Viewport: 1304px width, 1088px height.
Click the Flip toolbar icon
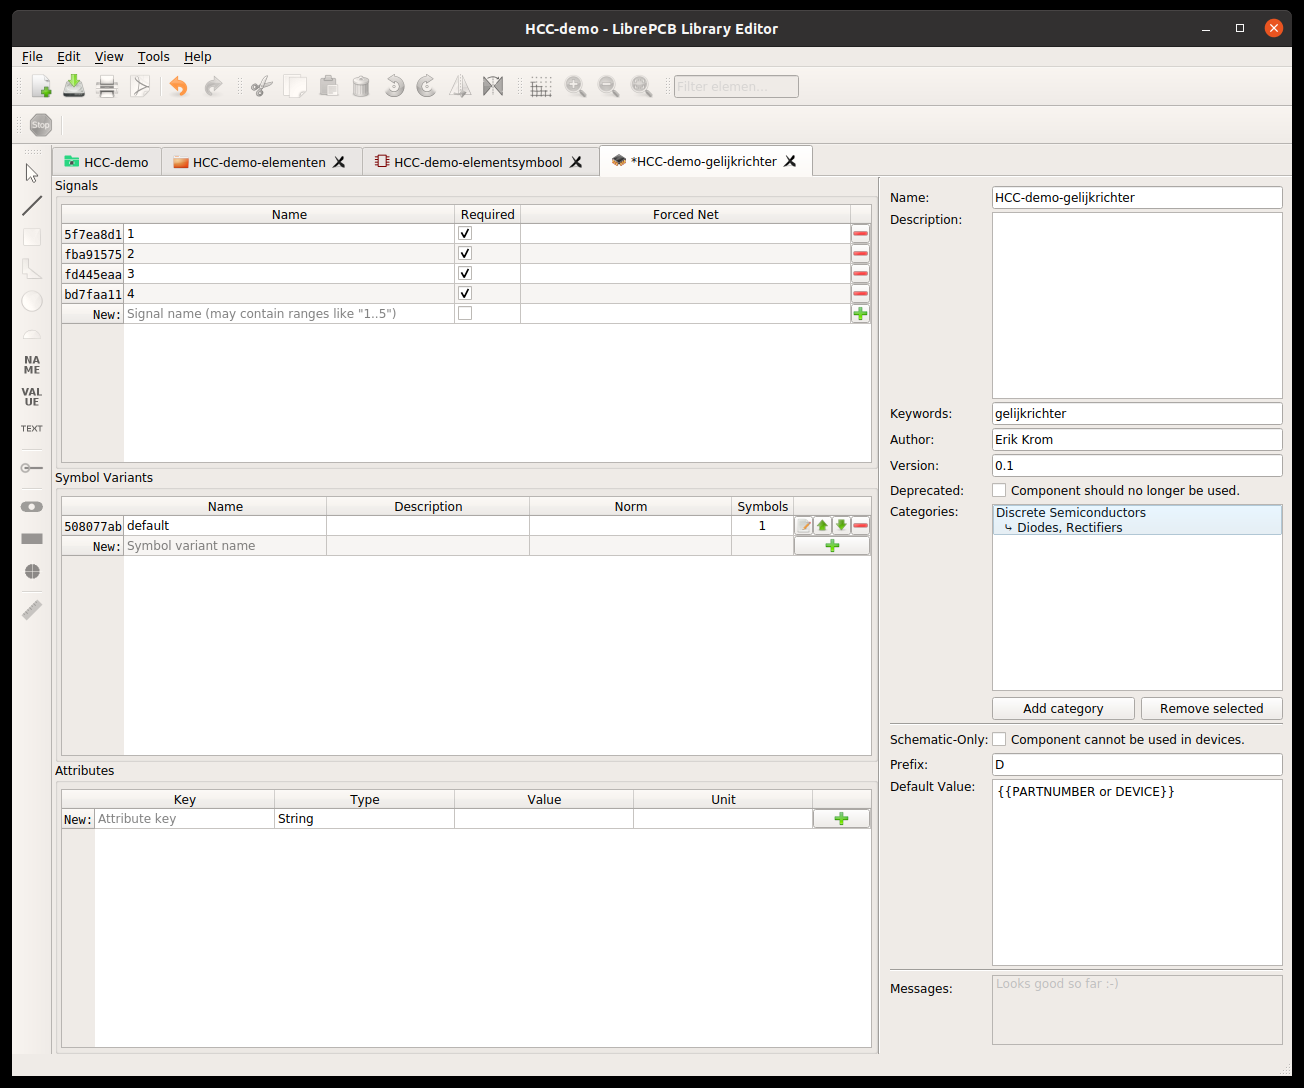coord(493,87)
